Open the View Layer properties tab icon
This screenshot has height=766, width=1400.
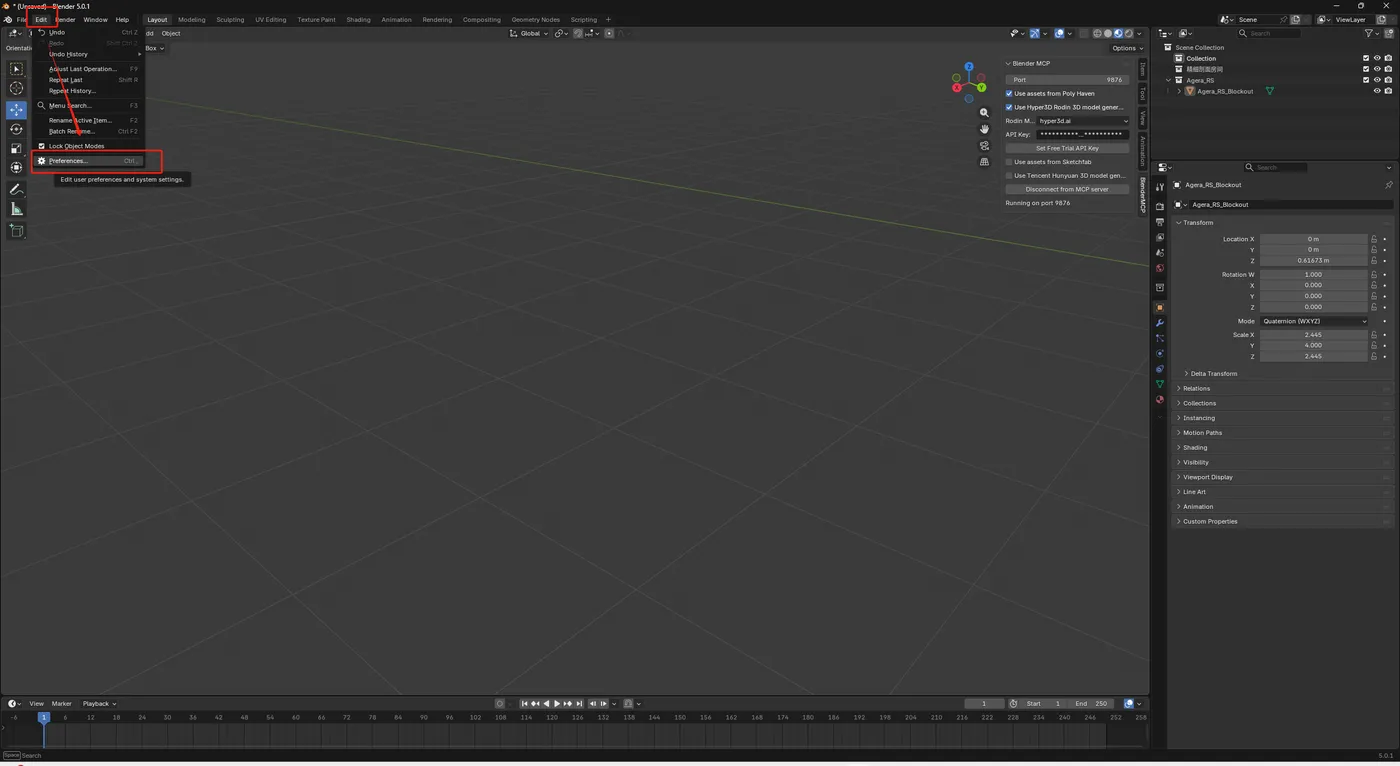(x=1160, y=237)
